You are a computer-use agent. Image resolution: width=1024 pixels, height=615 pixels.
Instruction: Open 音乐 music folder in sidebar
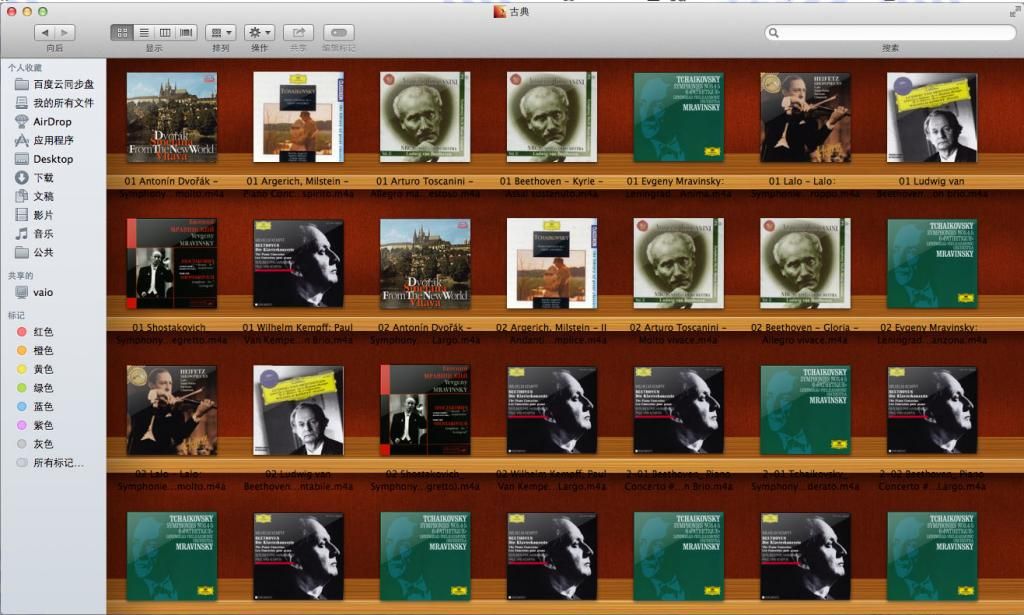click(x=43, y=234)
